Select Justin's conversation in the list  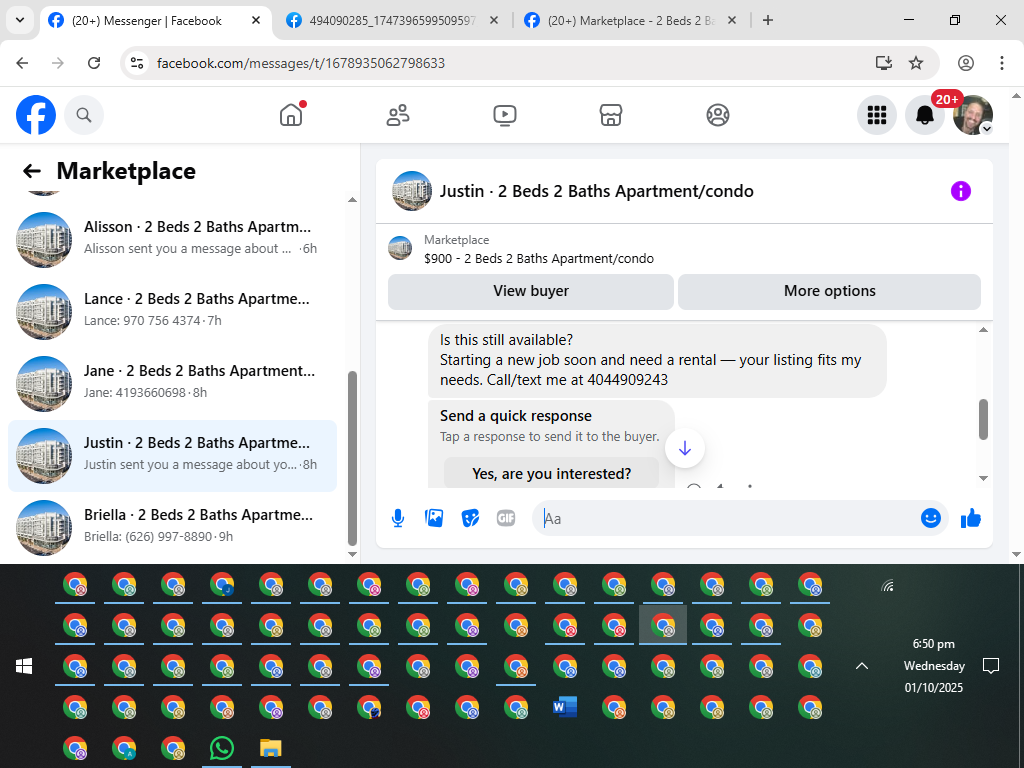click(x=172, y=455)
